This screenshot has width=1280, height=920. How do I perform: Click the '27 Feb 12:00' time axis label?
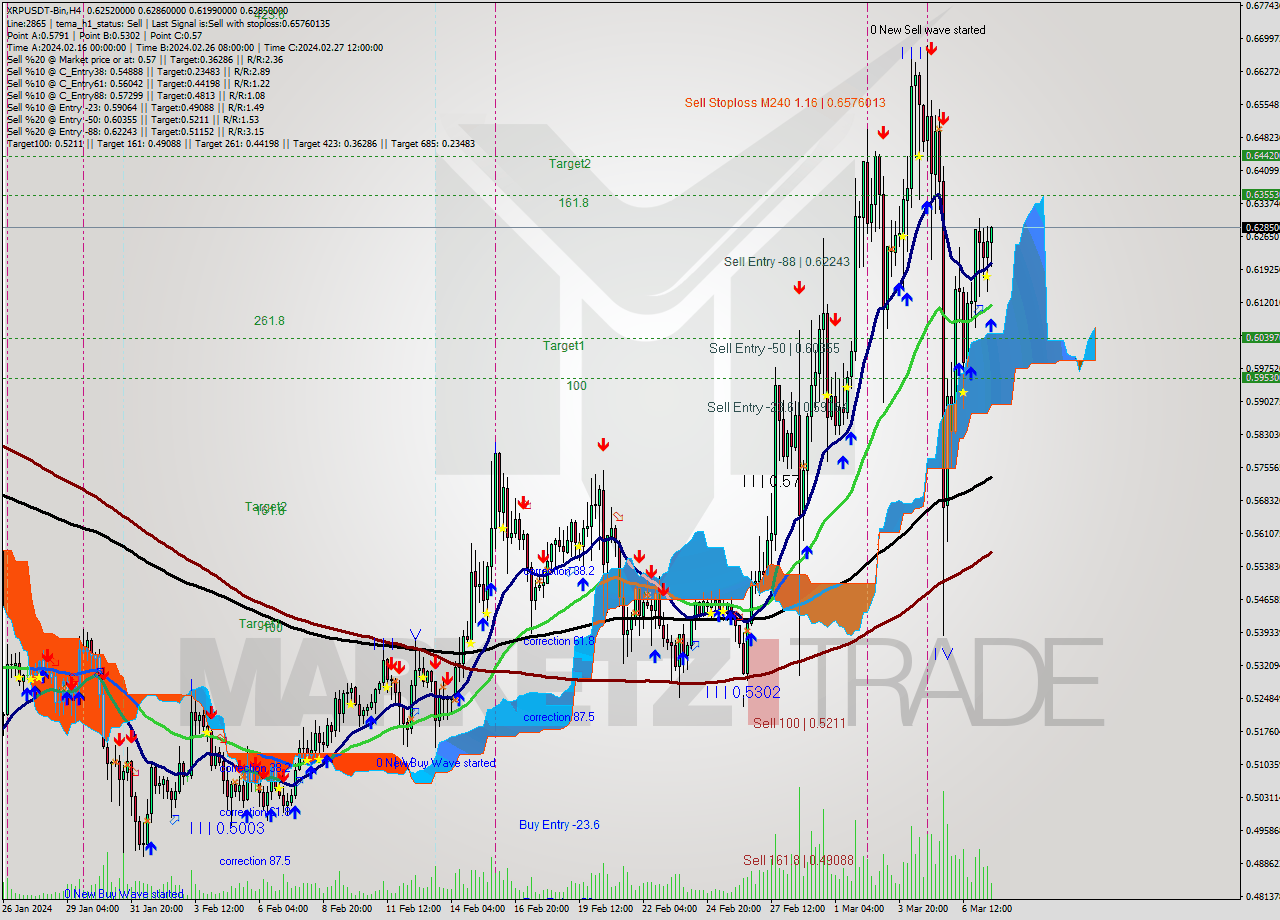(797, 909)
